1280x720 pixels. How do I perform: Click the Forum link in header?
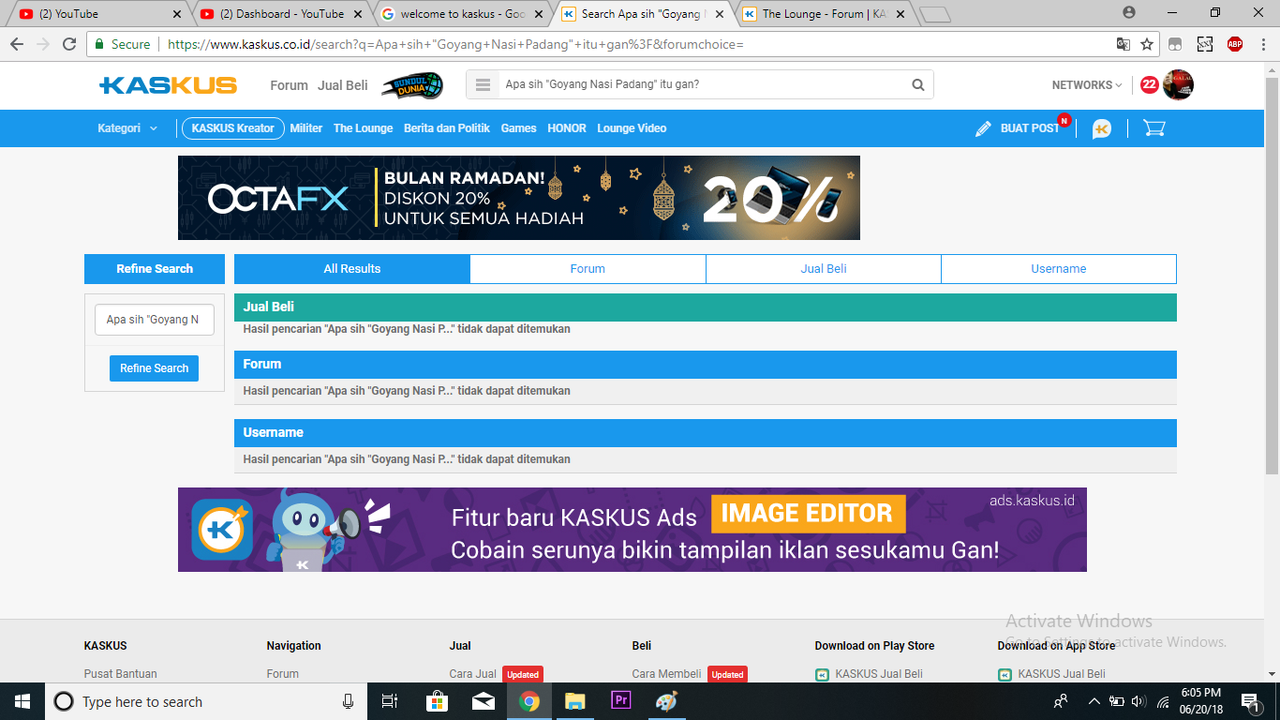click(289, 85)
